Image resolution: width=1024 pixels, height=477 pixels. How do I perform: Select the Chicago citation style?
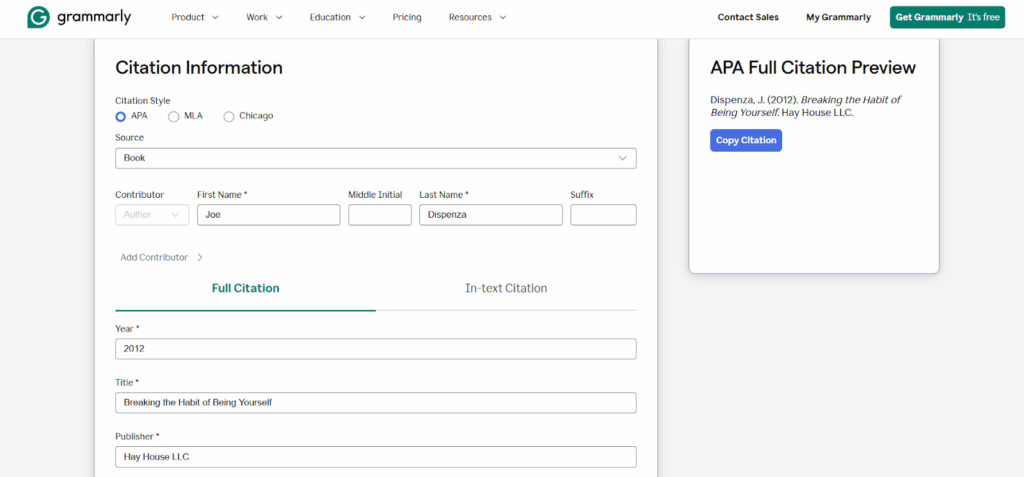coord(229,116)
